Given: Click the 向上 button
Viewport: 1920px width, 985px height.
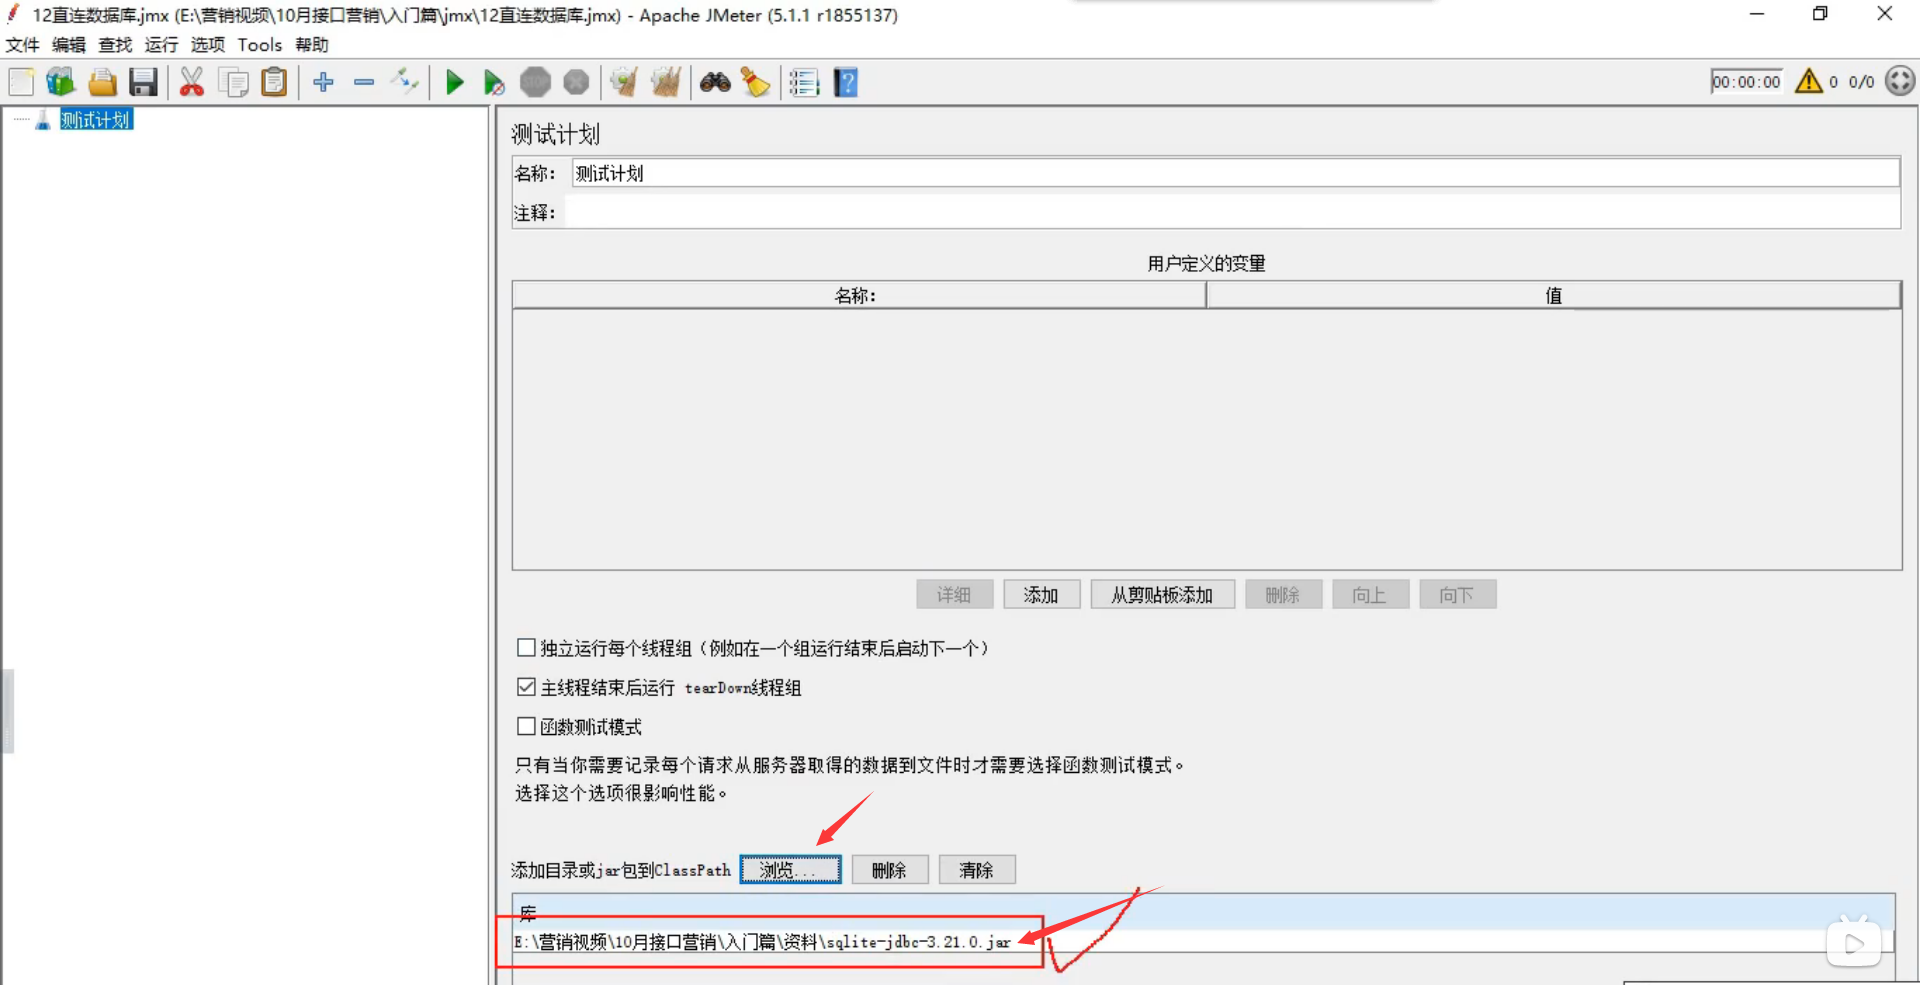Looking at the screenshot, I should click(1370, 595).
